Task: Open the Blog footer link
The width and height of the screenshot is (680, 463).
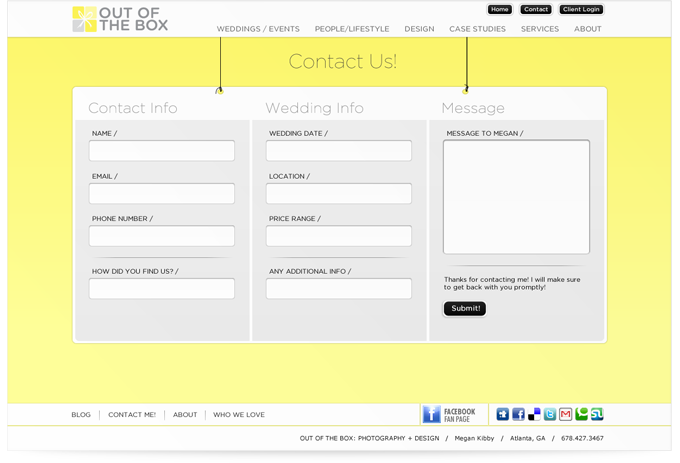Action: coord(81,414)
